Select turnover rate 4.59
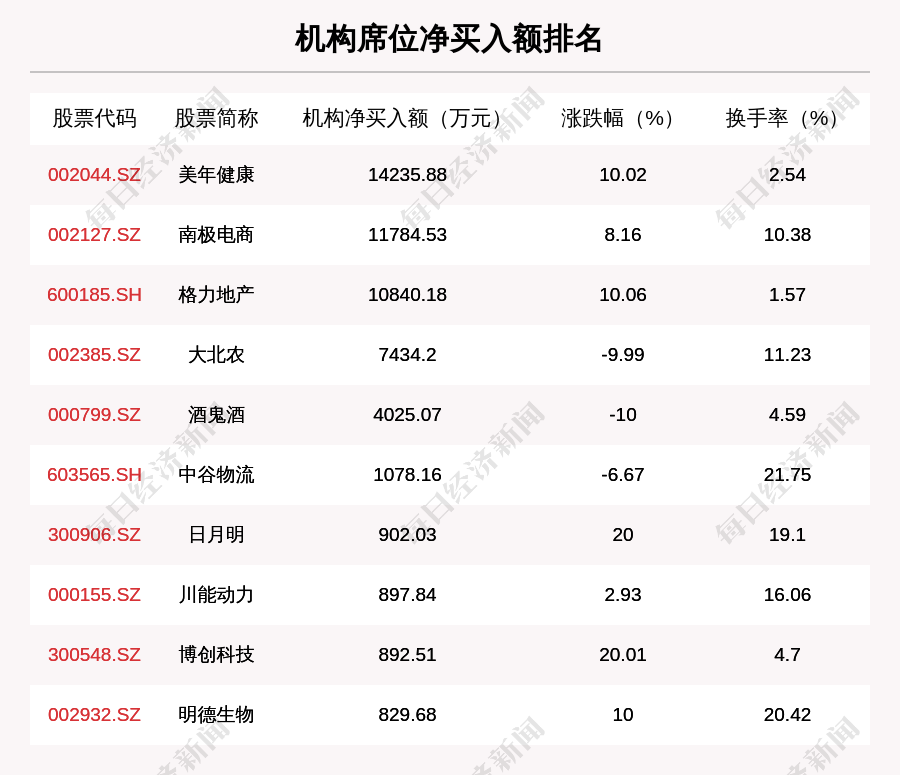 [x=787, y=414]
